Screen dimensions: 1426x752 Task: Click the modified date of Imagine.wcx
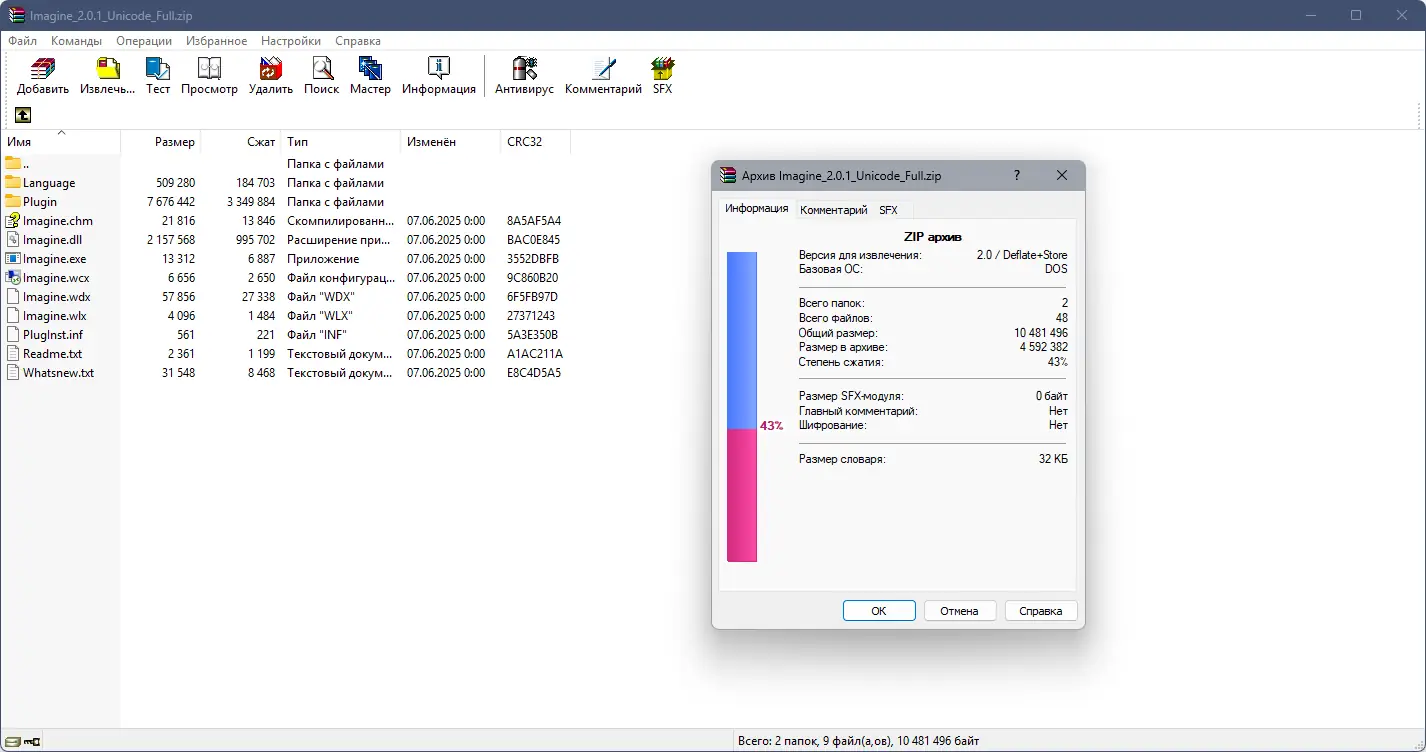[x=446, y=278]
